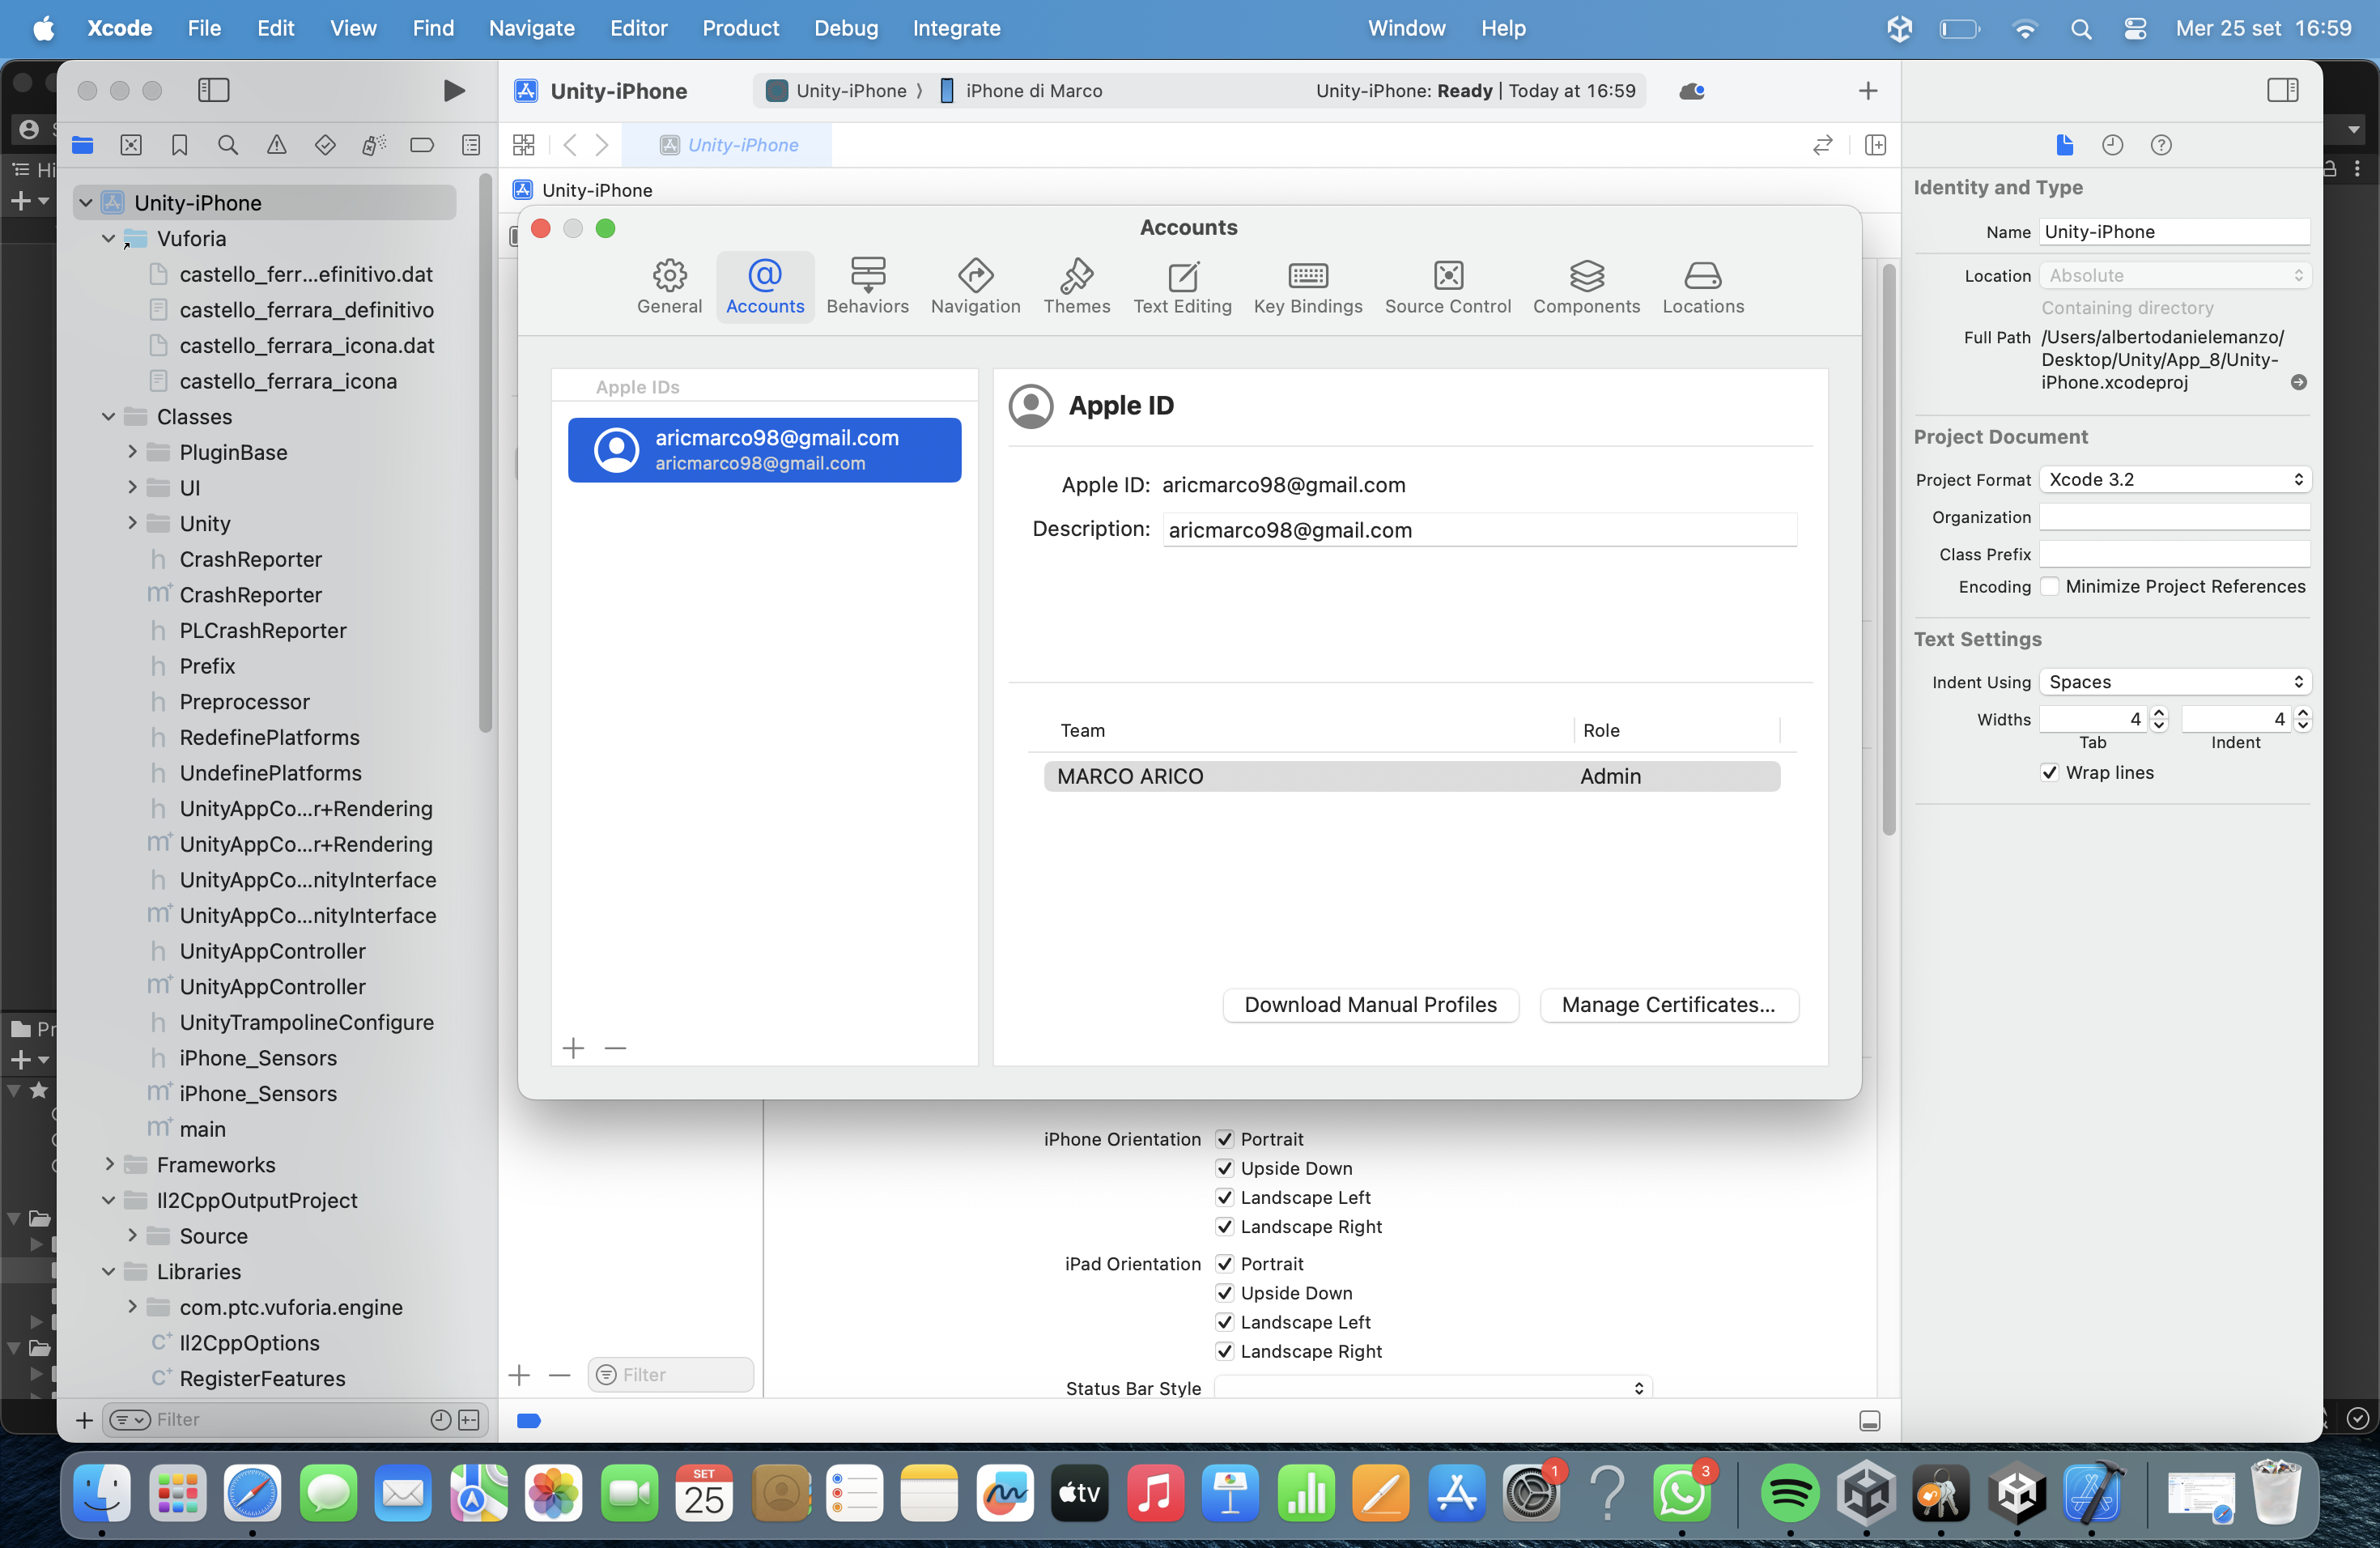Open the Integrate menu
The width and height of the screenshot is (2380, 1548).
click(956, 28)
